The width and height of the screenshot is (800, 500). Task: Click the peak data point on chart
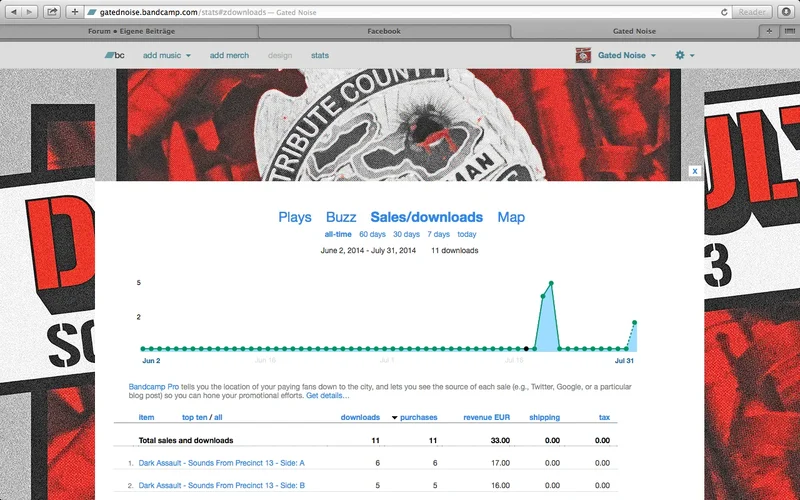point(551,283)
